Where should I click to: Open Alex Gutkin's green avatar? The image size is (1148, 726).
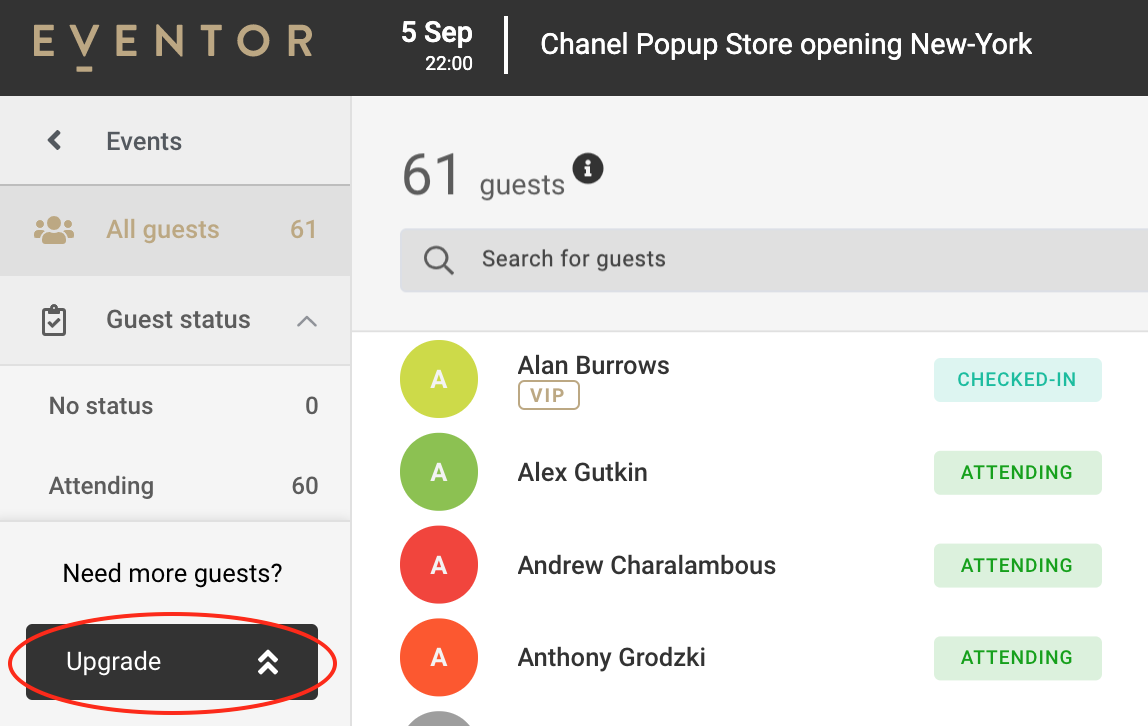tap(439, 472)
